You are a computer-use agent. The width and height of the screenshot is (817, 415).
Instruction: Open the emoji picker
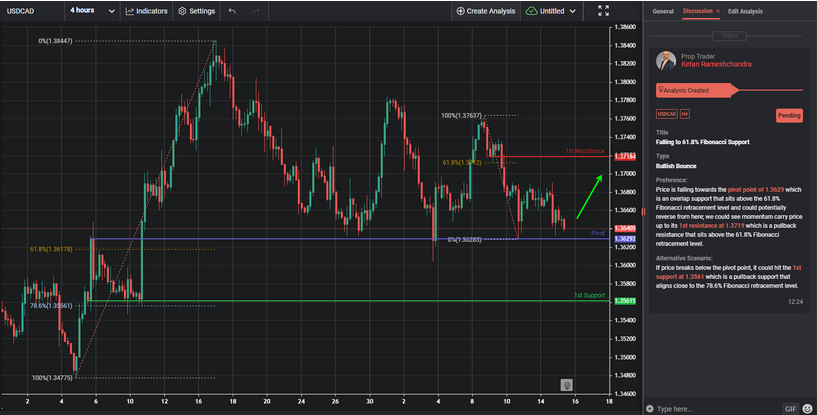807,409
